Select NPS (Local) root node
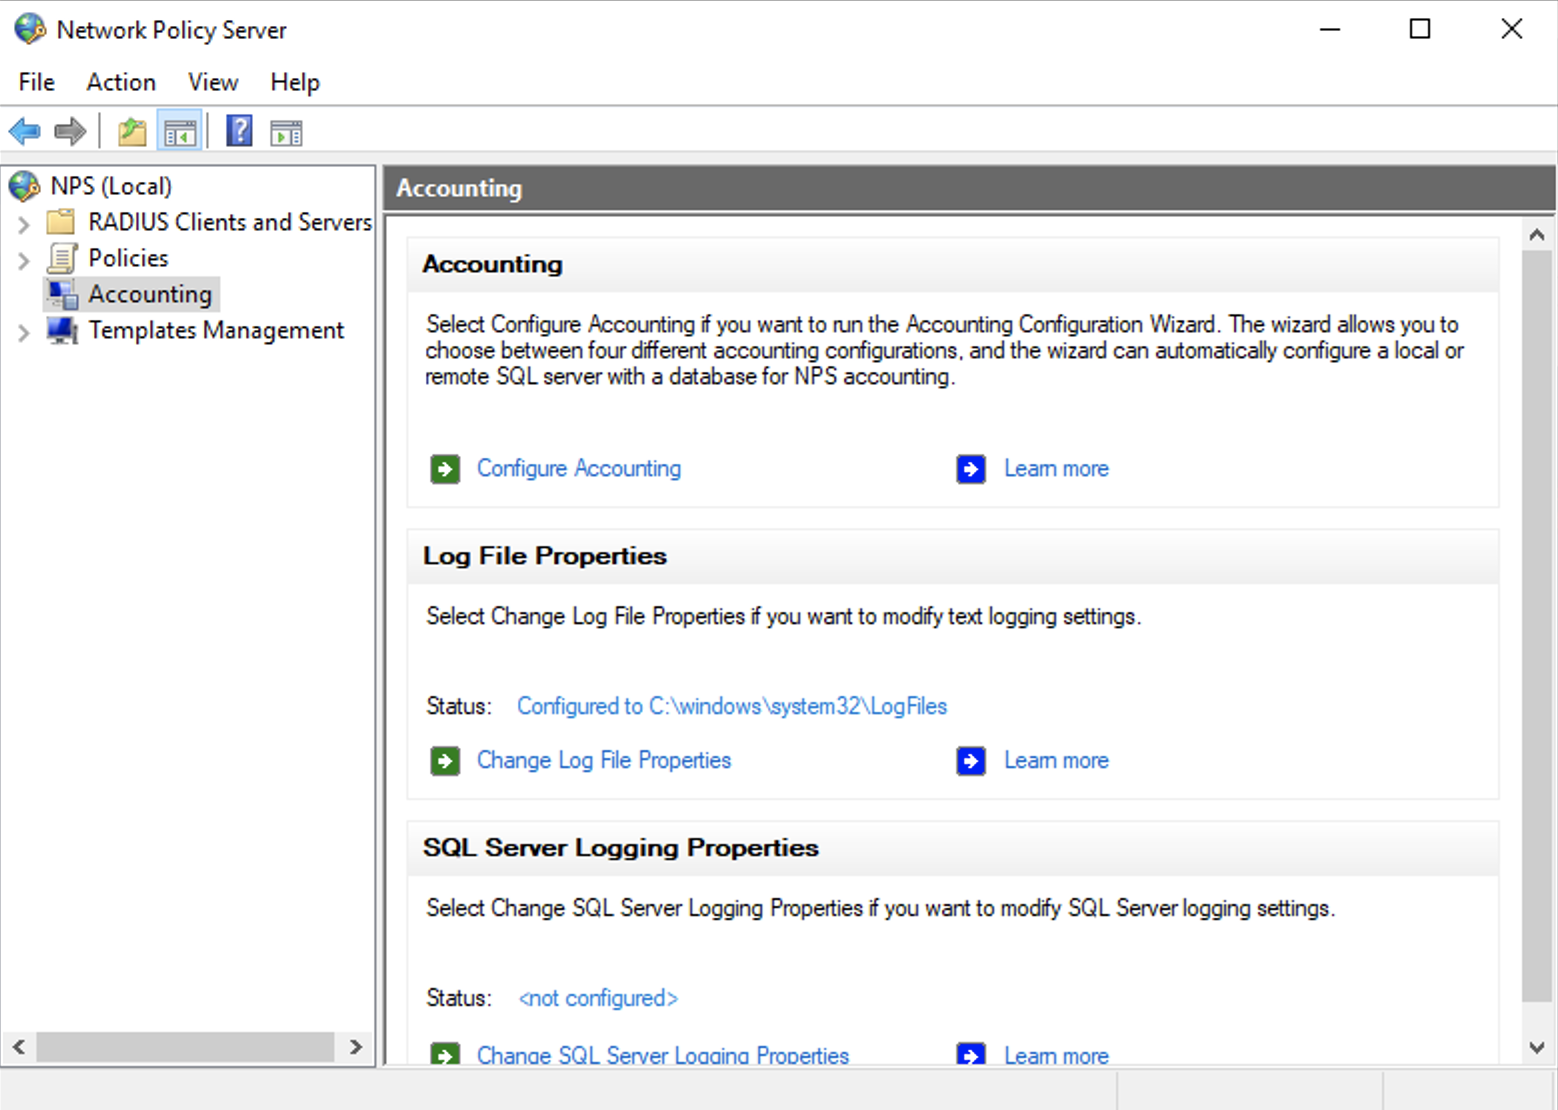The width and height of the screenshot is (1558, 1110). tap(111, 186)
